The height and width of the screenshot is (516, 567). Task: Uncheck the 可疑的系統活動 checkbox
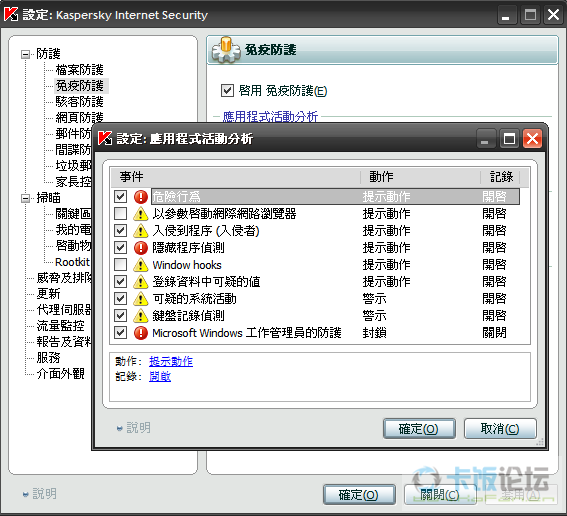120,299
